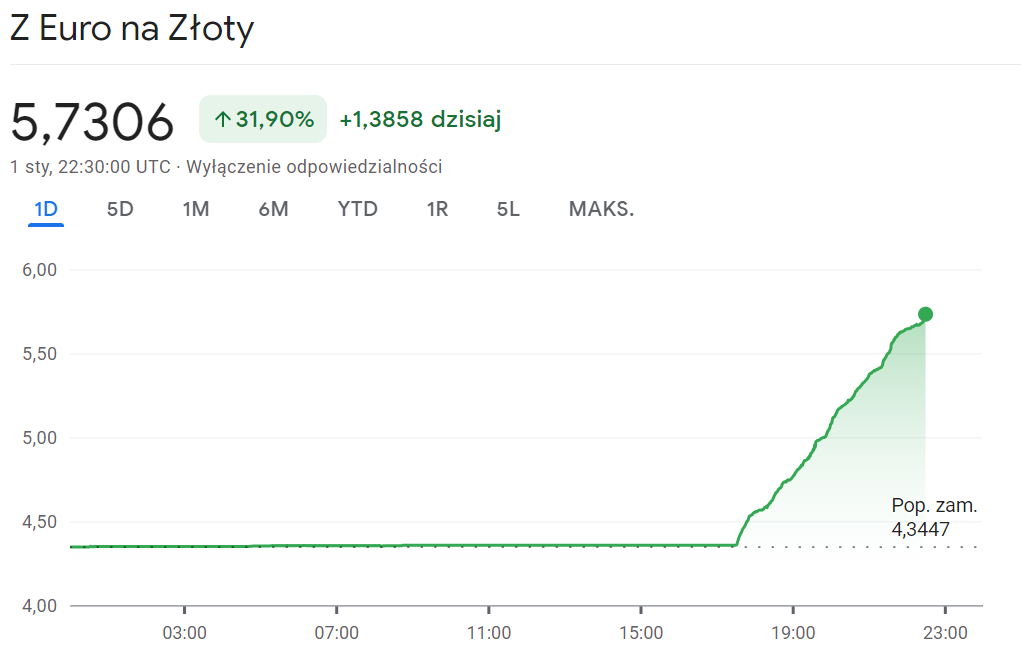Image resolution: width=1021 pixels, height=660 pixels.
Task: Click the green endpoint dot on the chart
Action: pyautogui.click(x=925, y=314)
